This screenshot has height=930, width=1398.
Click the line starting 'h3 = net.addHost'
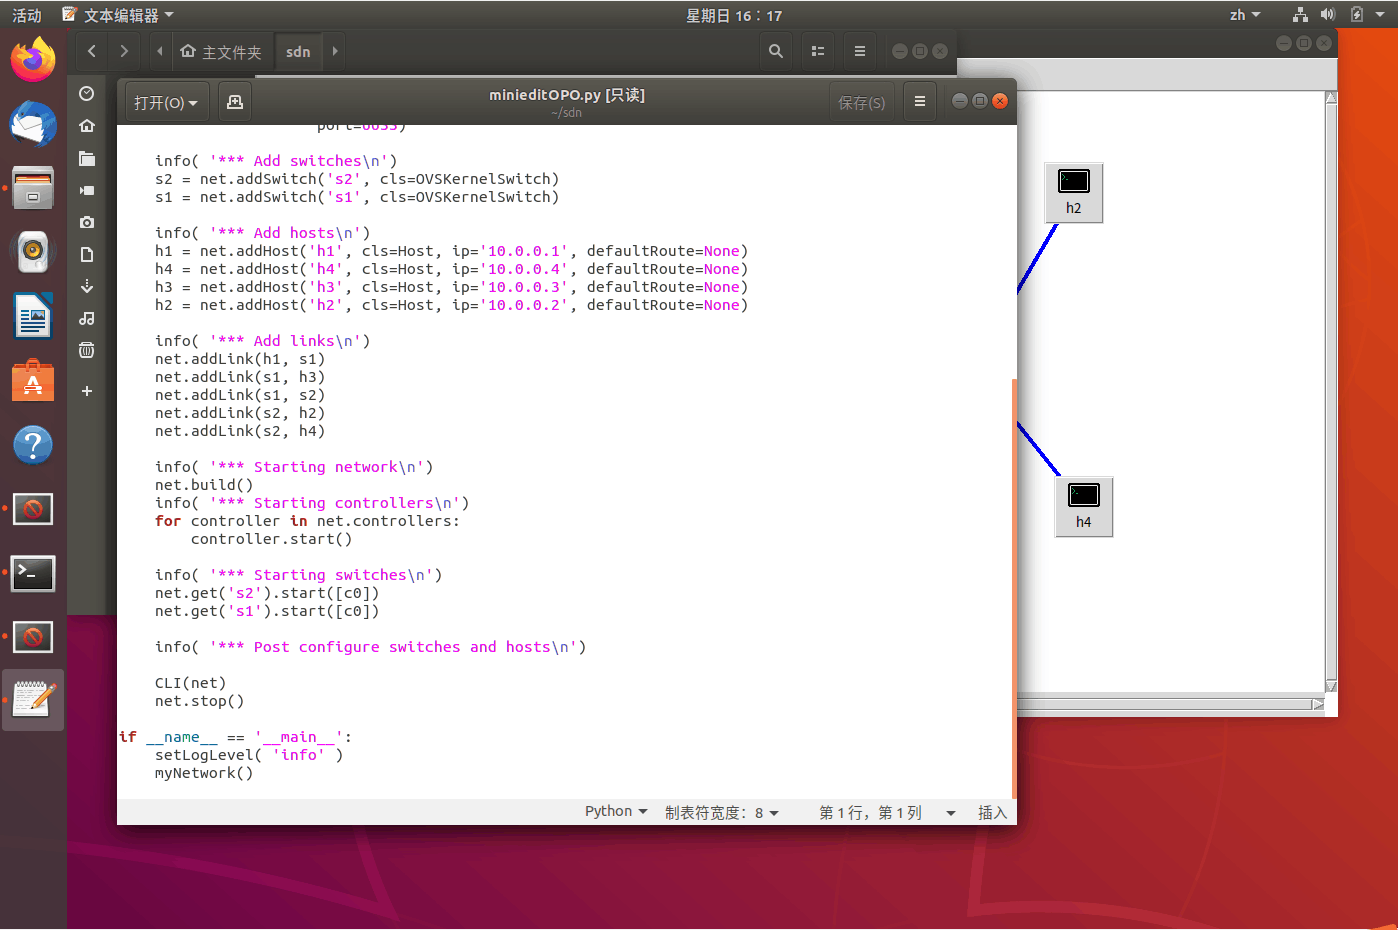(x=451, y=287)
